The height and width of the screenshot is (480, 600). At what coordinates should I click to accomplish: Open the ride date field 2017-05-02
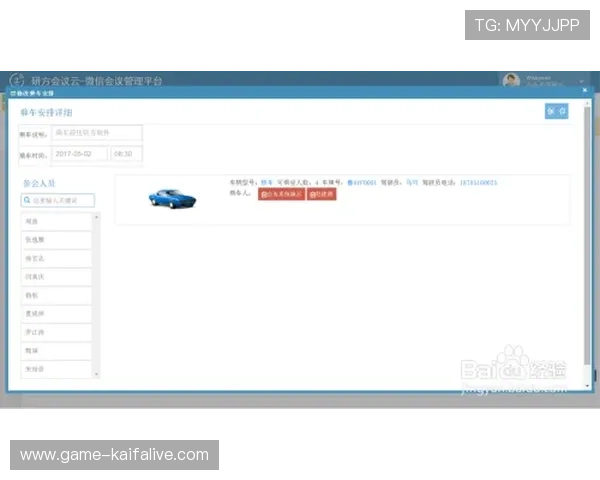78,154
